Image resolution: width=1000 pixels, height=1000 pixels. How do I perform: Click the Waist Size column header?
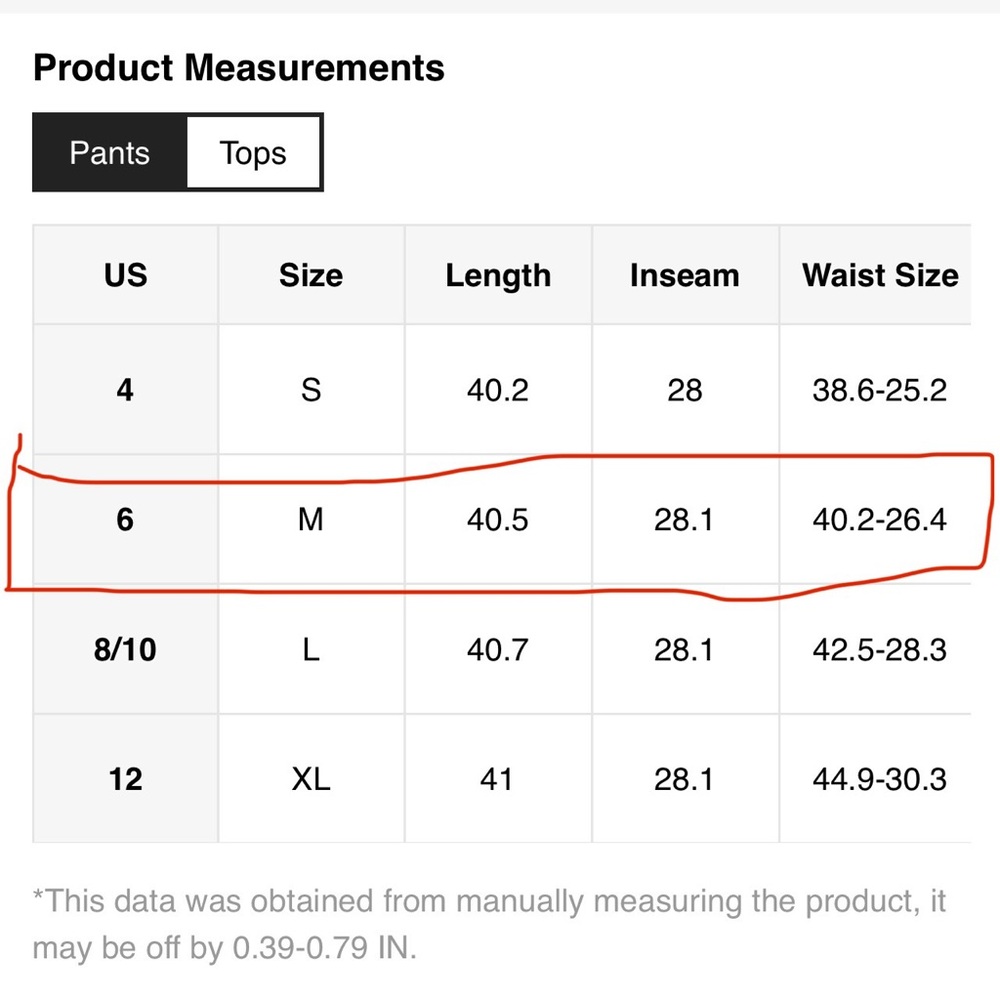pyautogui.click(x=880, y=275)
